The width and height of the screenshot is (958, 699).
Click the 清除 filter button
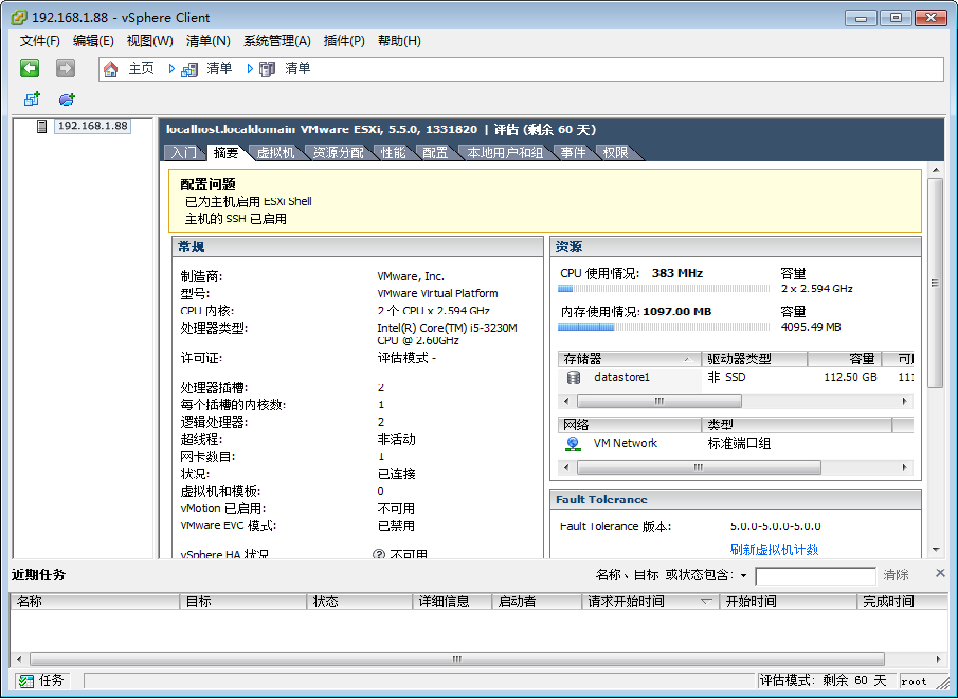click(896, 575)
